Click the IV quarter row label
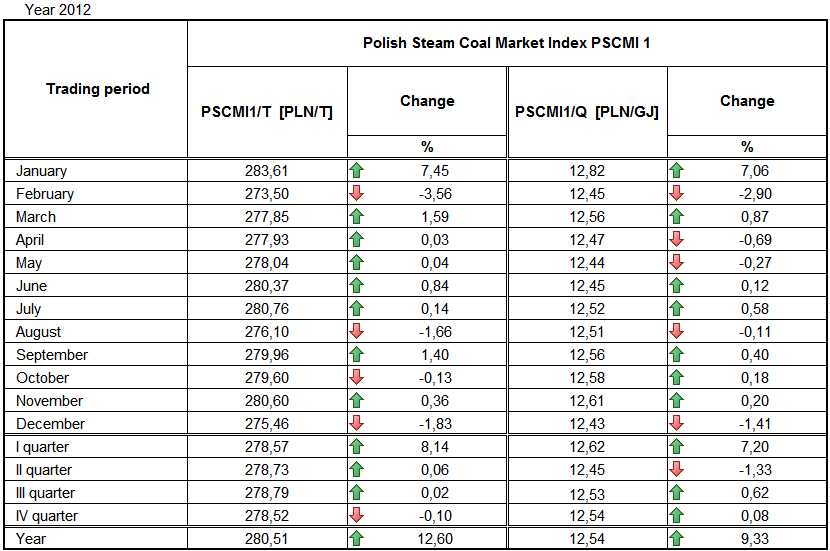Screen dimensions: 830x551 pyautogui.click(x=46, y=516)
